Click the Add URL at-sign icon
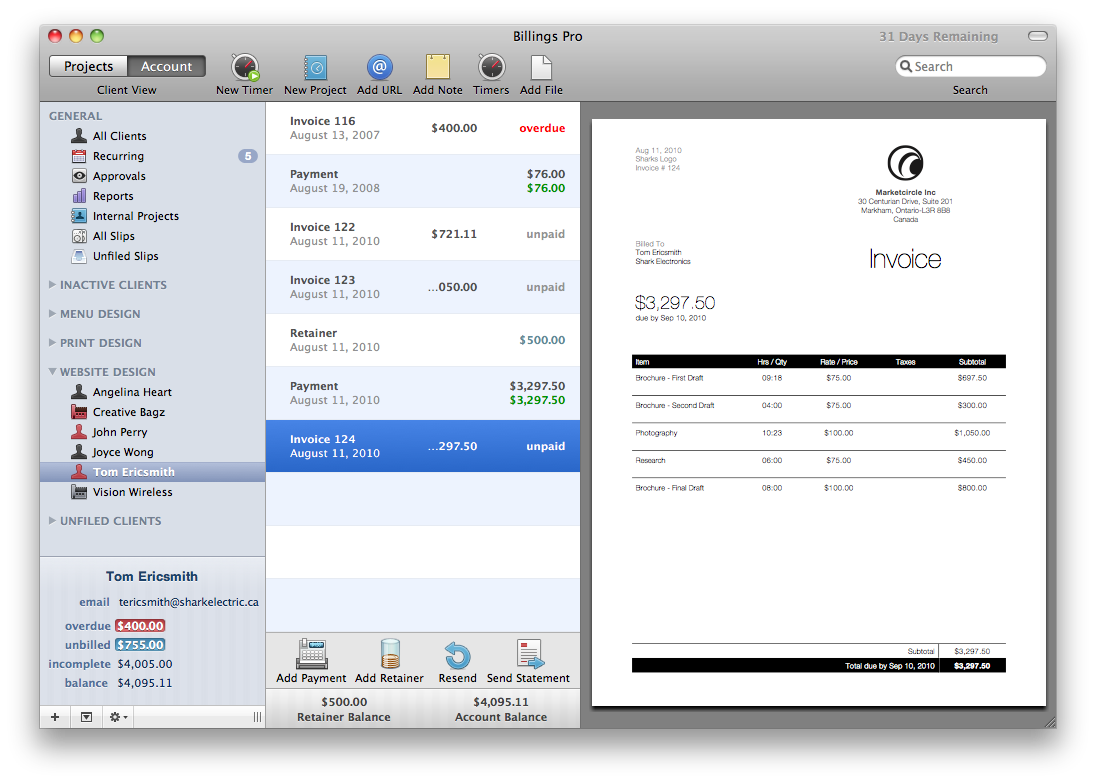Image resolution: width=1096 pixels, height=783 pixels. click(x=379, y=67)
